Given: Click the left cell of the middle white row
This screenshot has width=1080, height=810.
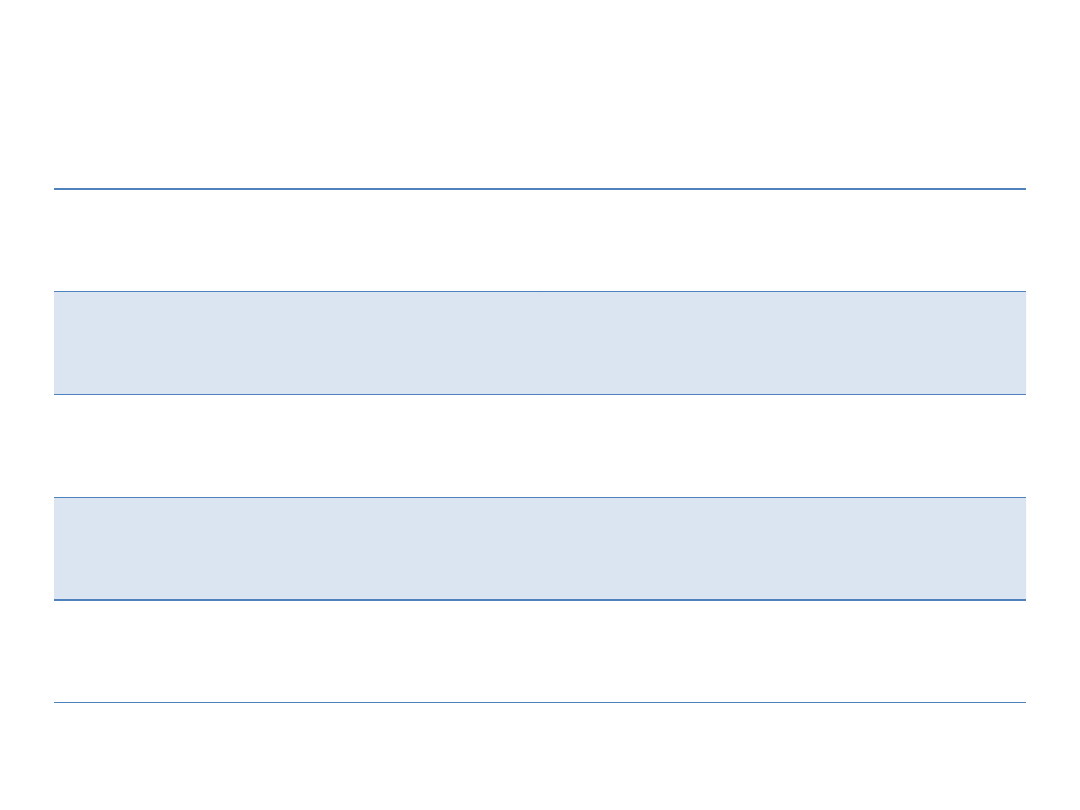Looking at the screenshot, I should pos(297,446).
